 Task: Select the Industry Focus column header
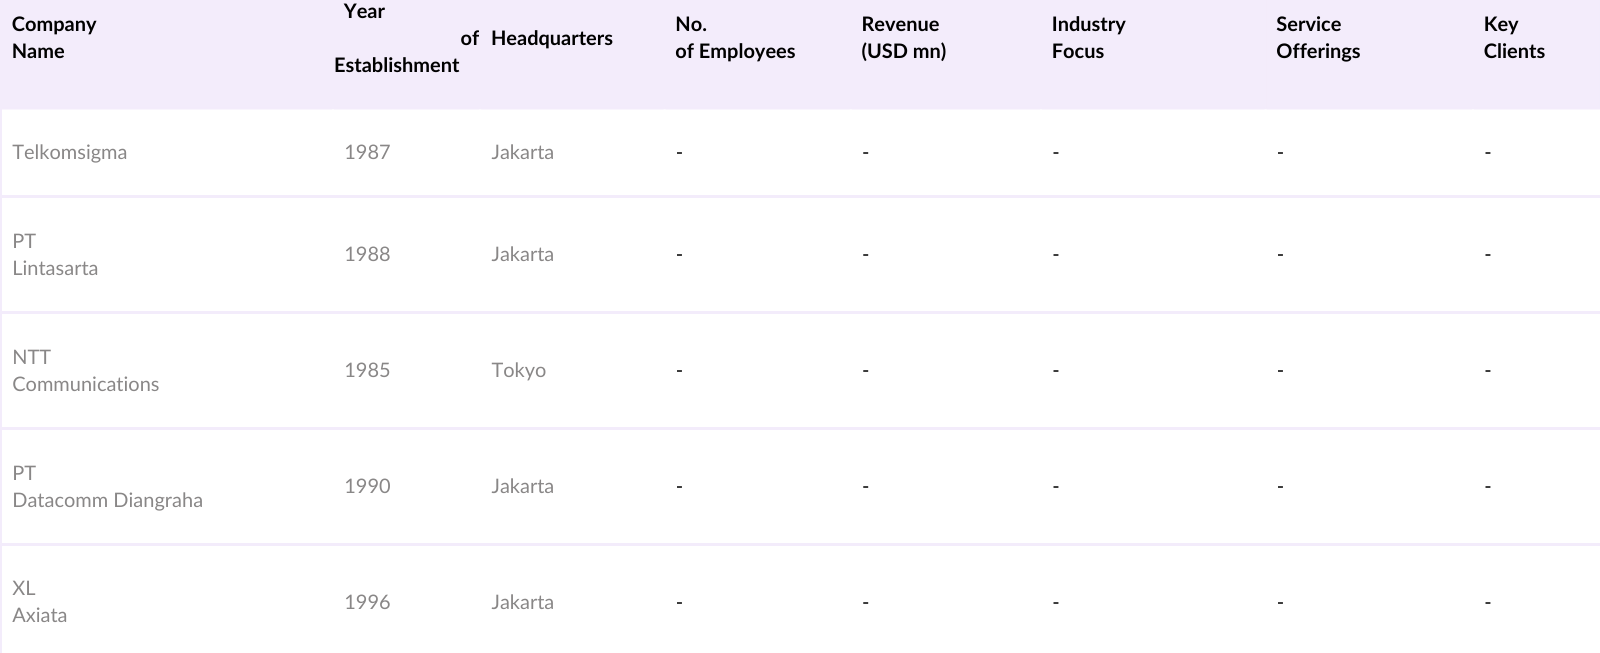(1088, 38)
